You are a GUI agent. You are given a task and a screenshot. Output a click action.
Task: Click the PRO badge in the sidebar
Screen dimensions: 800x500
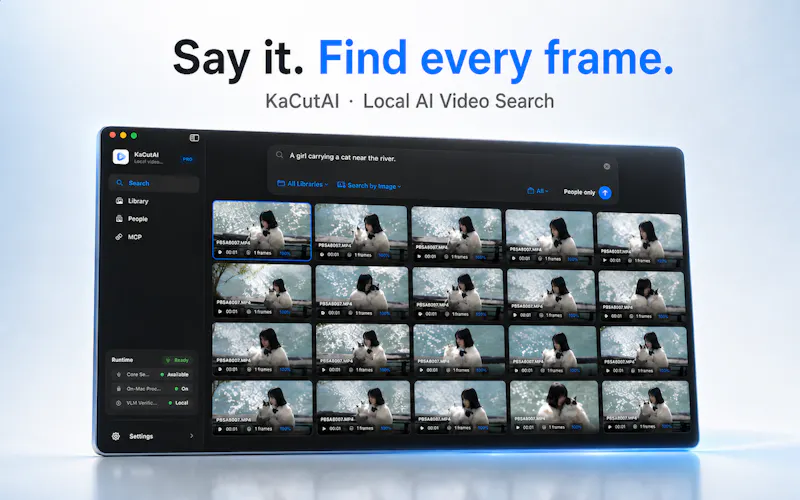pos(187,159)
